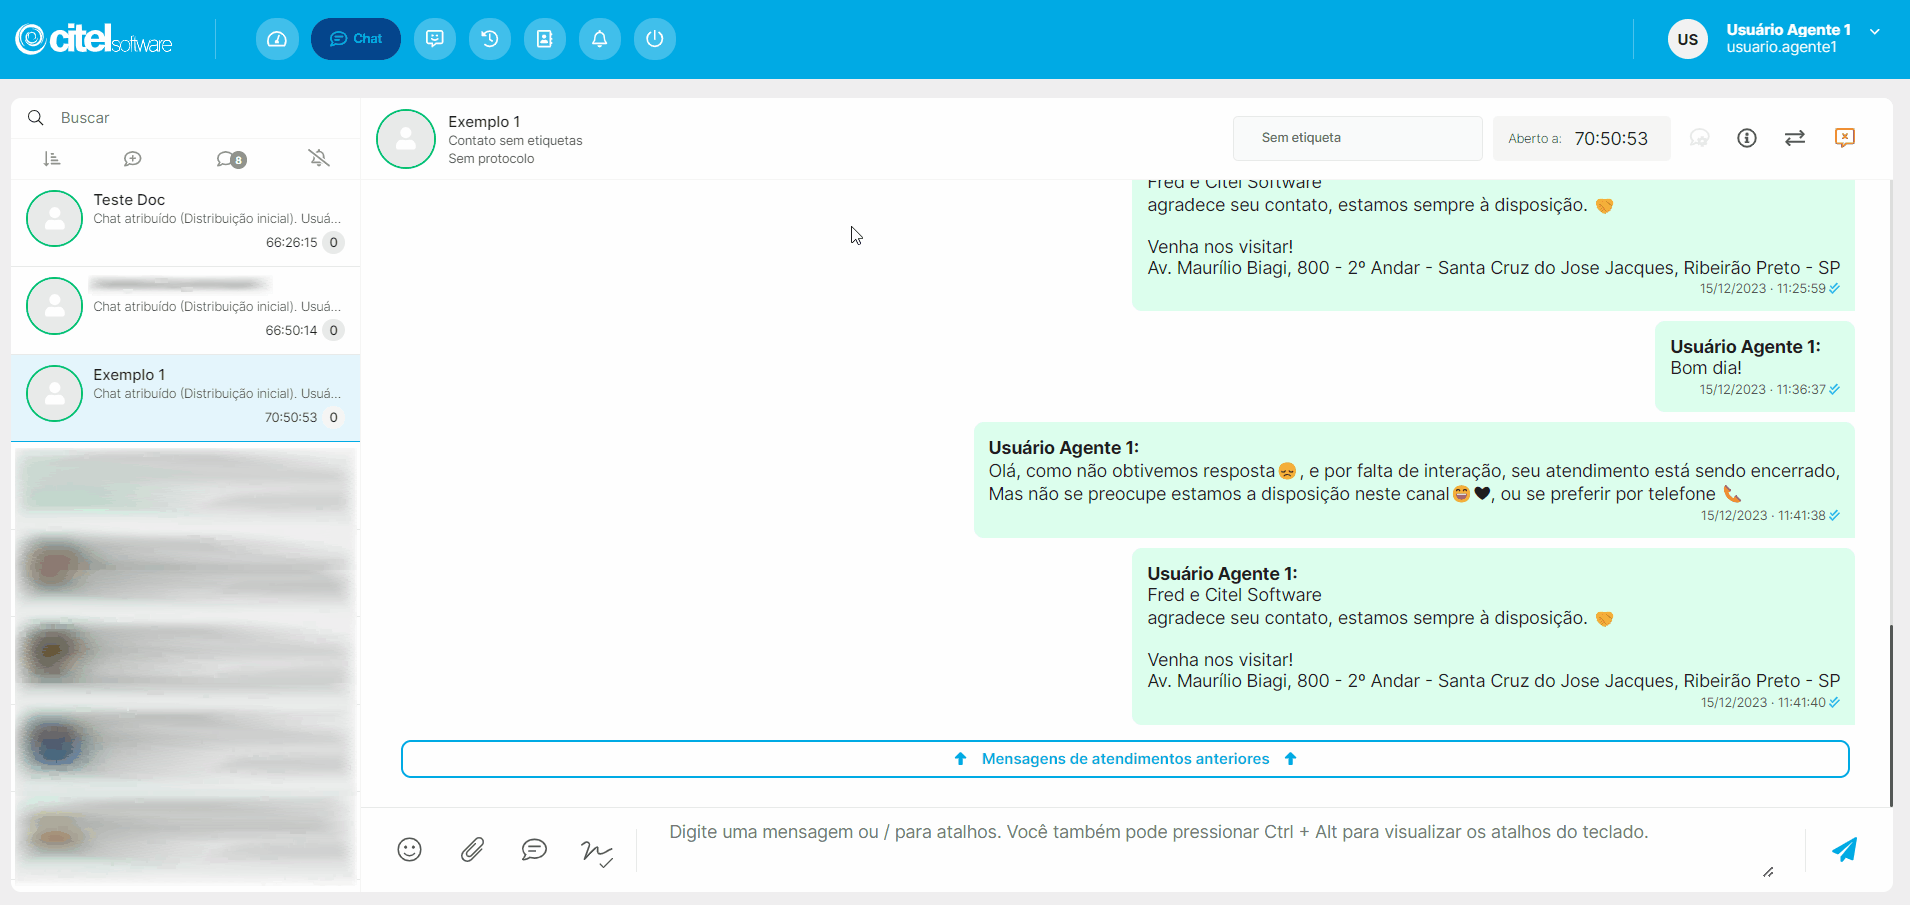The width and height of the screenshot is (1910, 905).
Task: Open the contacts book icon in top bar
Action: coord(545,39)
